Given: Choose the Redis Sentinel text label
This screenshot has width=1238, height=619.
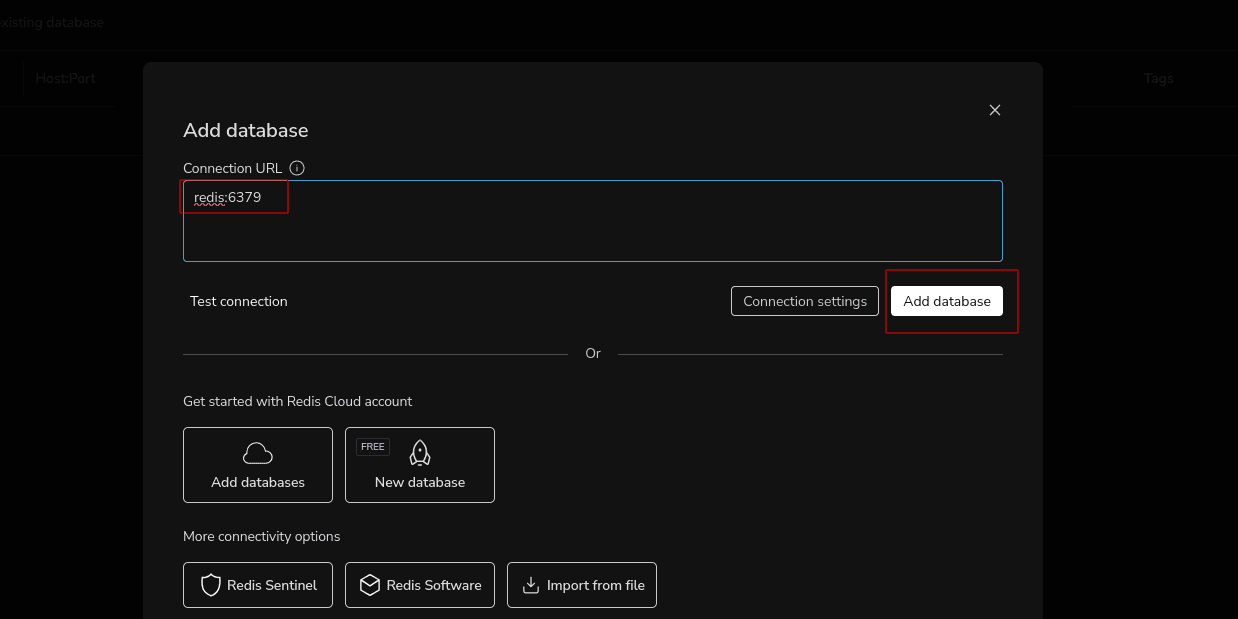Looking at the screenshot, I should click(x=272, y=585).
